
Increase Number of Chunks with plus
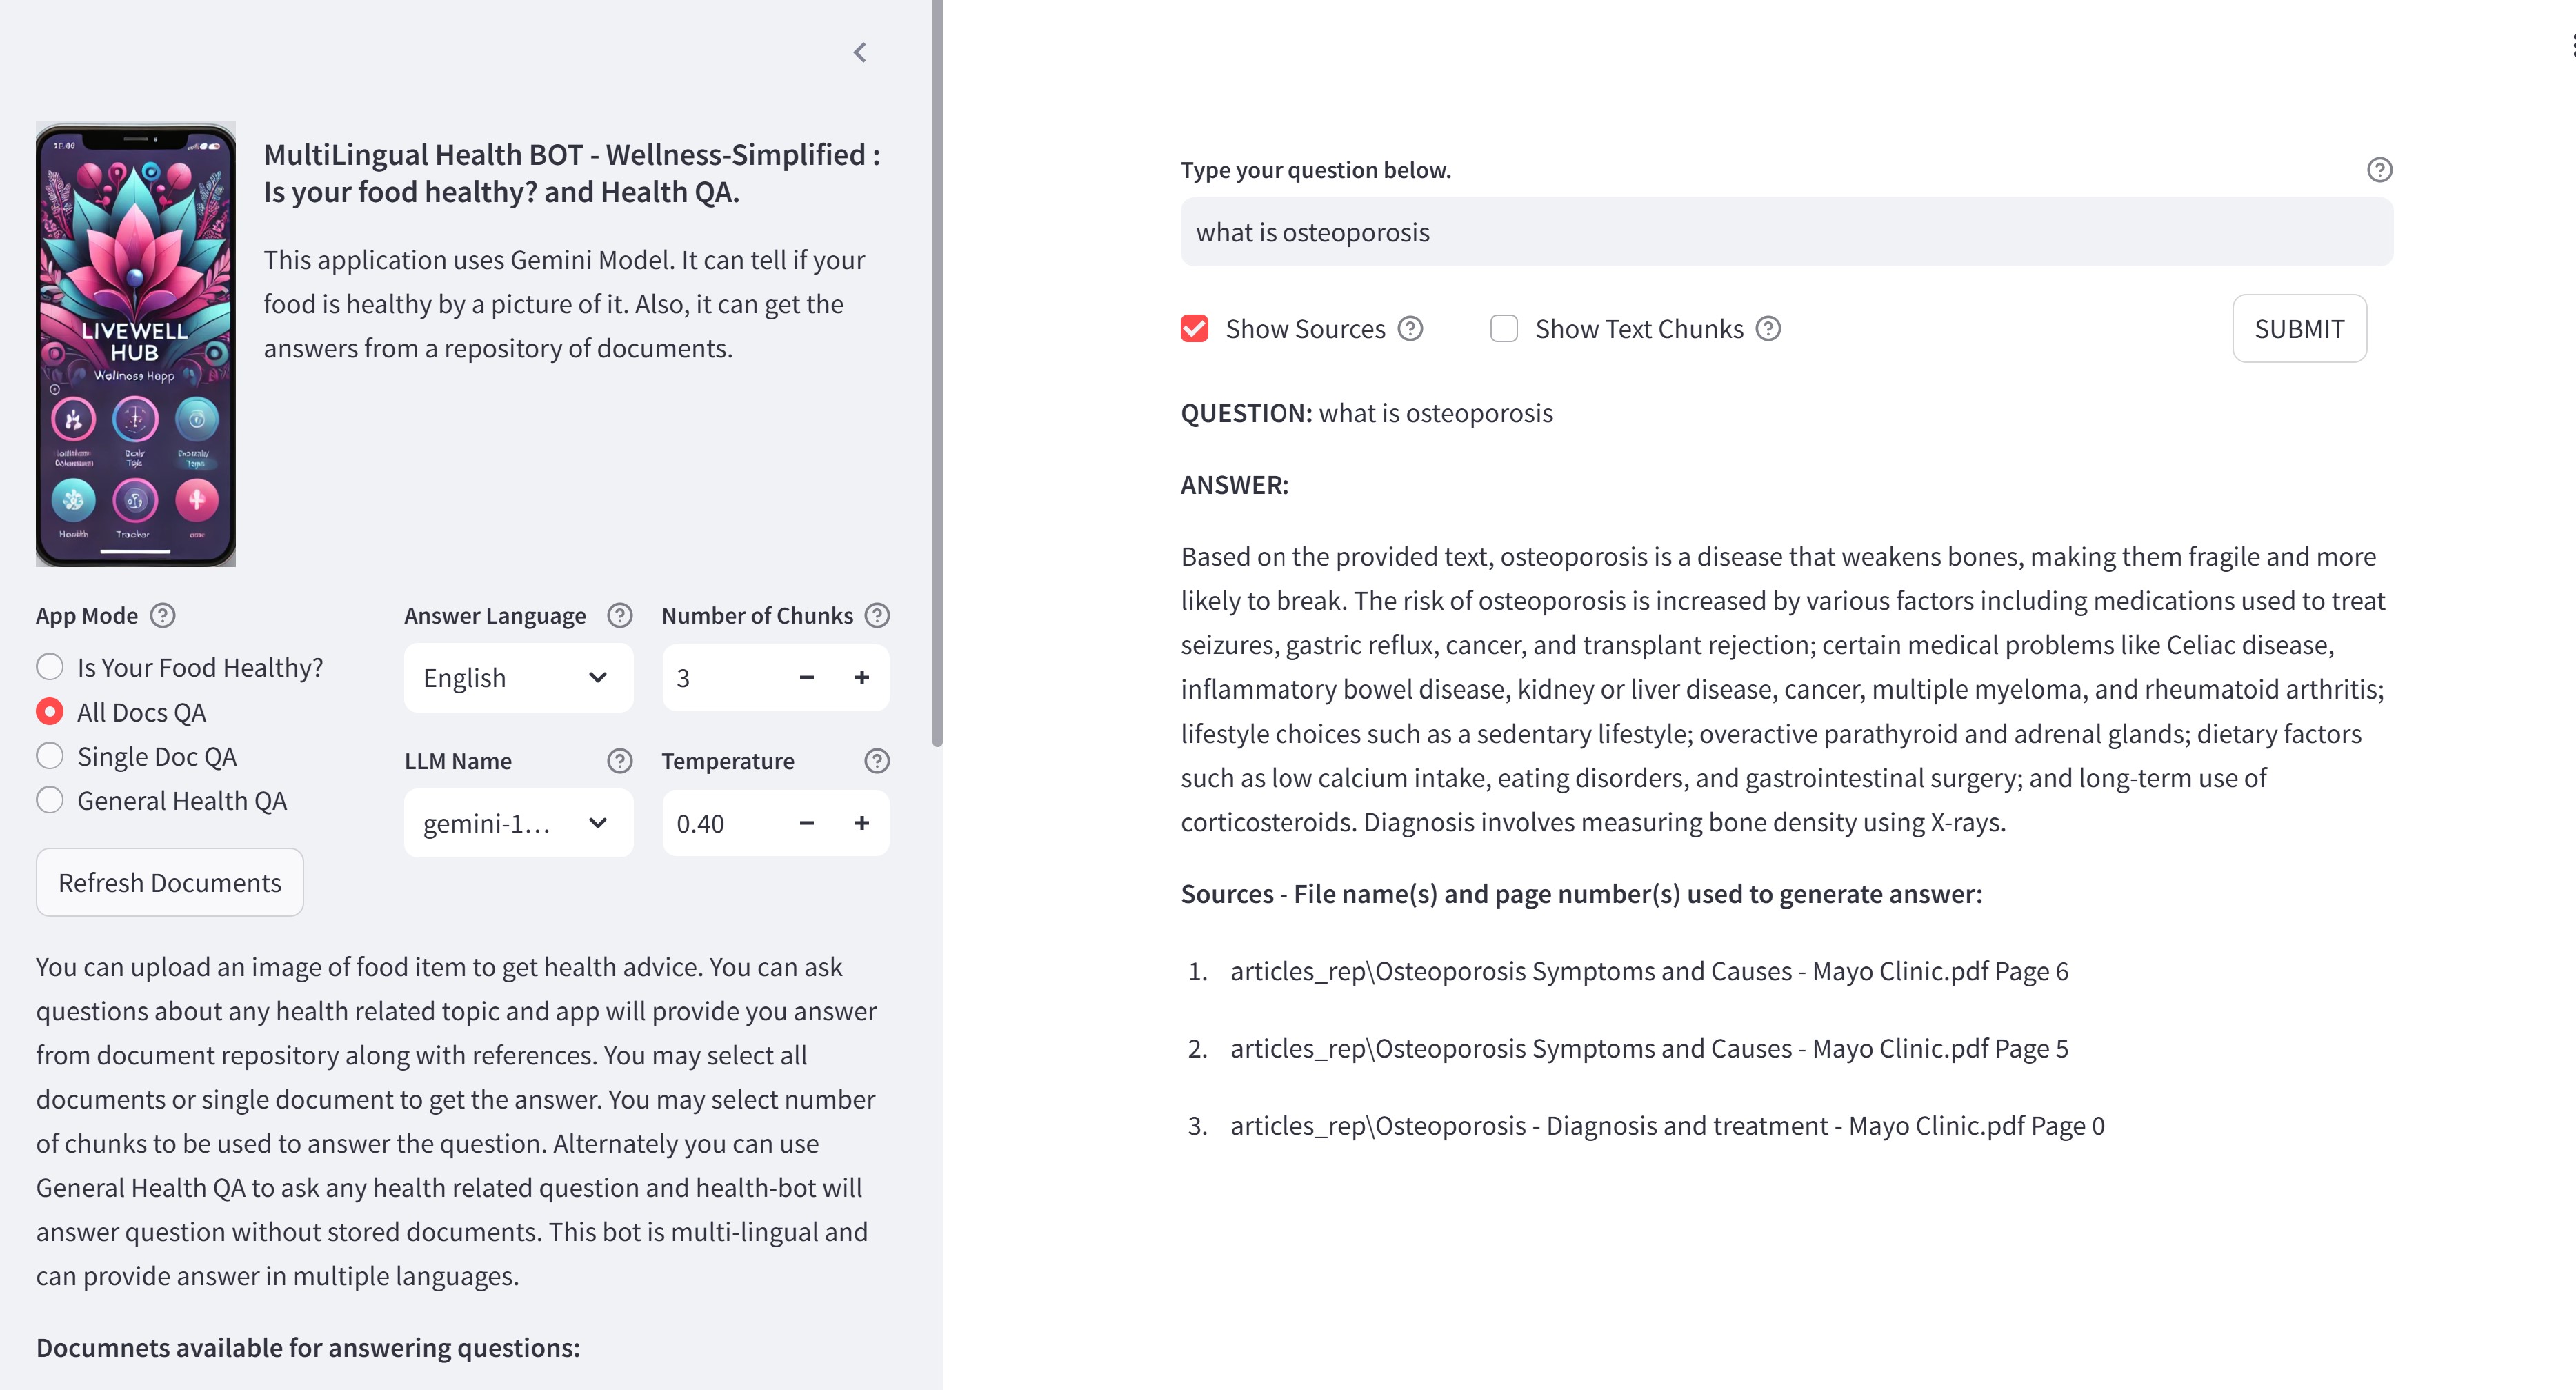[x=861, y=677]
